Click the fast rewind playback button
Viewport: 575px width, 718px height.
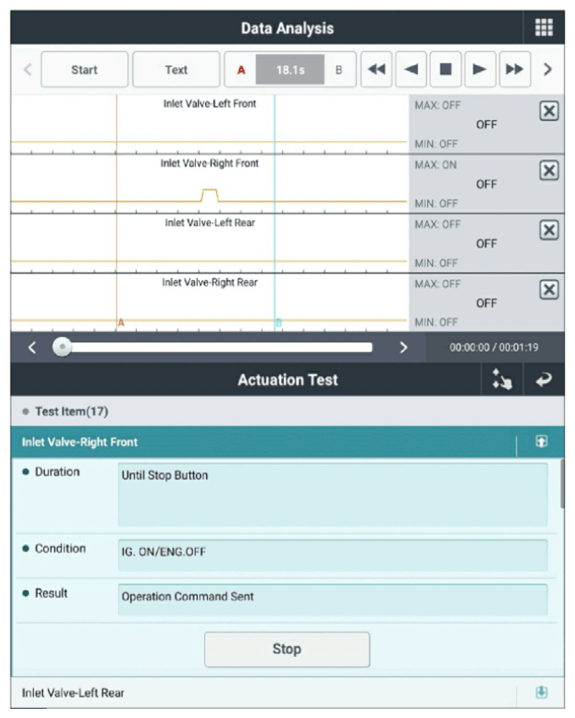tap(376, 70)
